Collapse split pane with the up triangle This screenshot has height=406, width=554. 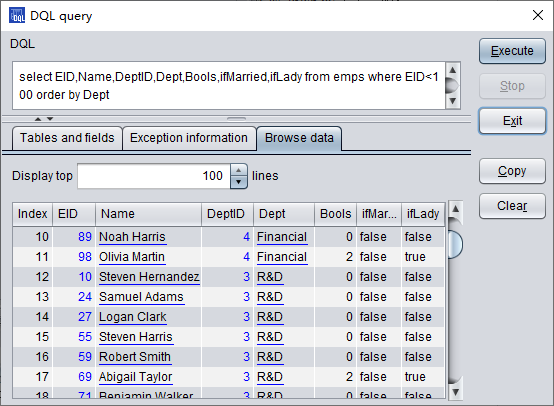38,119
